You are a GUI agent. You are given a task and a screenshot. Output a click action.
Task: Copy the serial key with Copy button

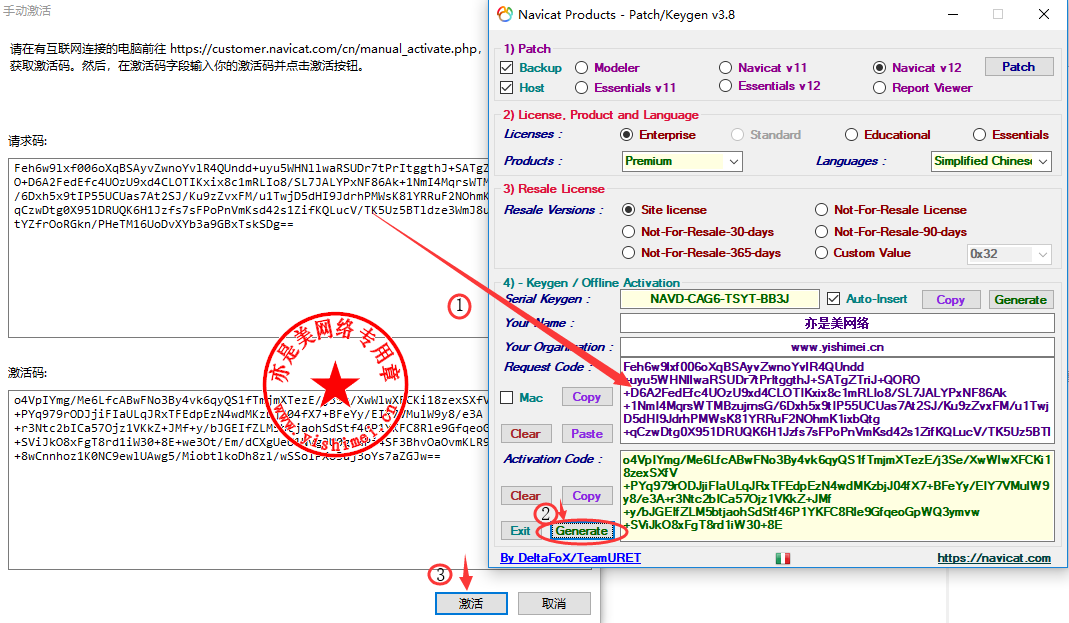(x=950, y=300)
